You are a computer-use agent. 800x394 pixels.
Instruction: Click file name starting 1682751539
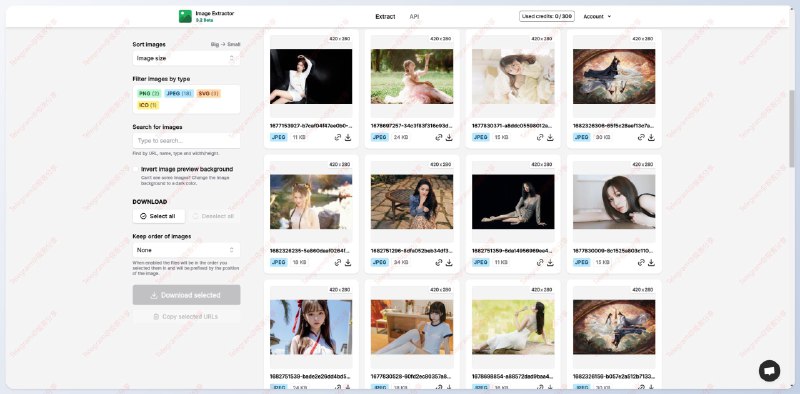311,376
